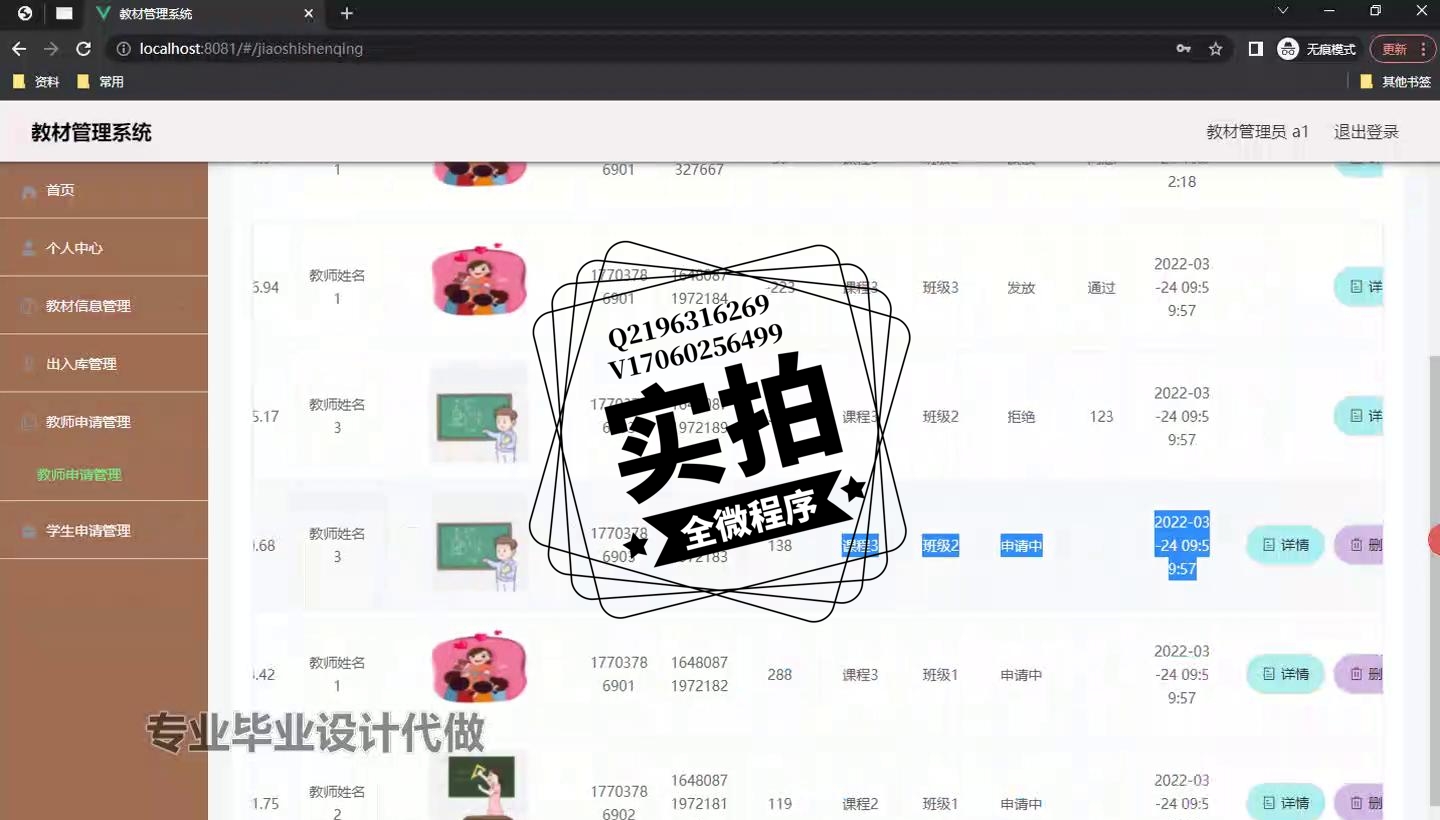The image size is (1440, 820).
Task: Select green 教师申请管理 submenu item
Action: [79, 475]
